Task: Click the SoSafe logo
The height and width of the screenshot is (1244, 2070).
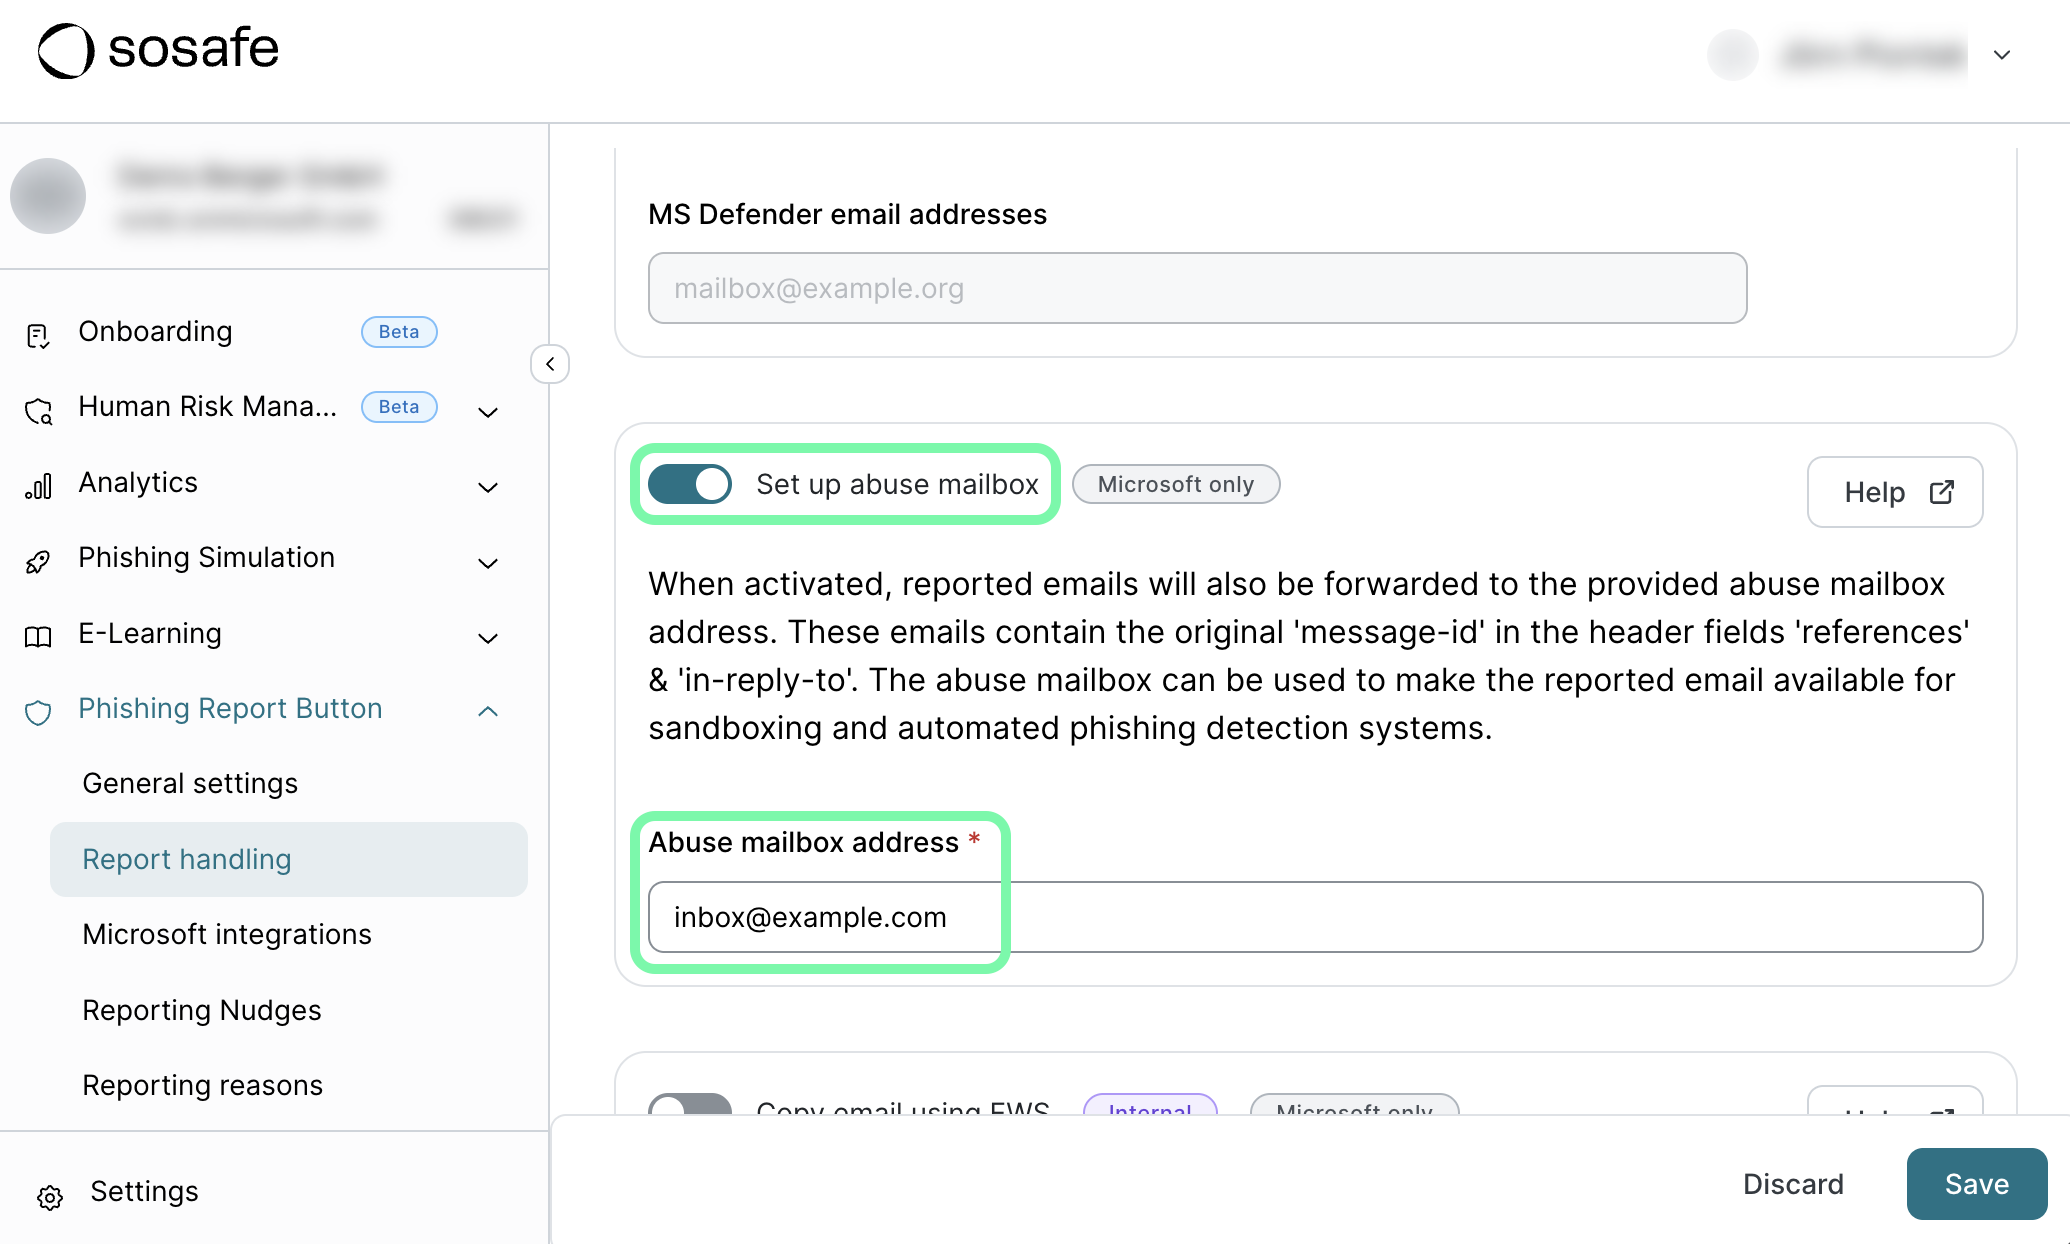Action: (158, 50)
